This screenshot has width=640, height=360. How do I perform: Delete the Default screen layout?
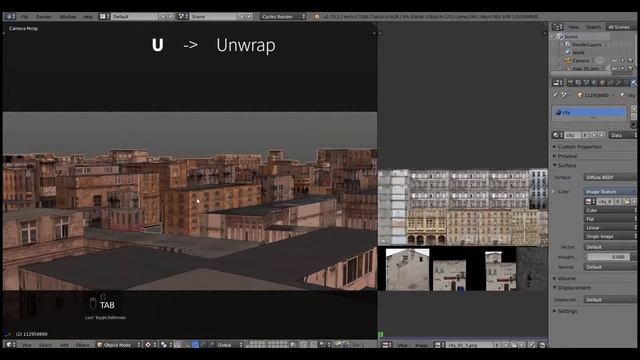(171, 17)
